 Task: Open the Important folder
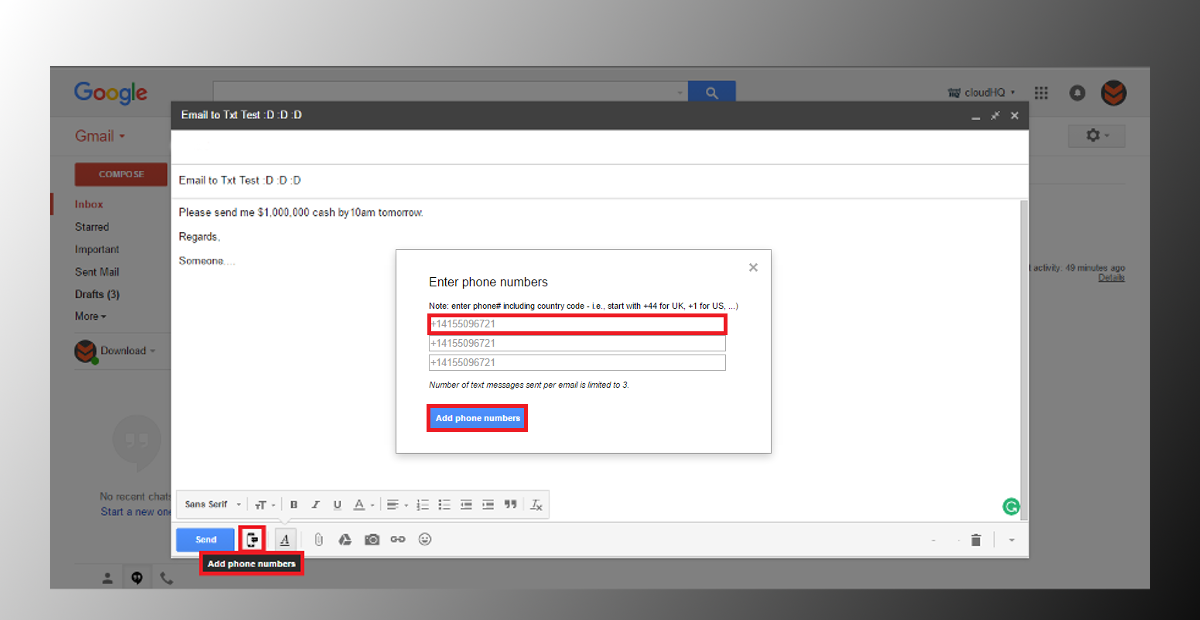click(97, 250)
